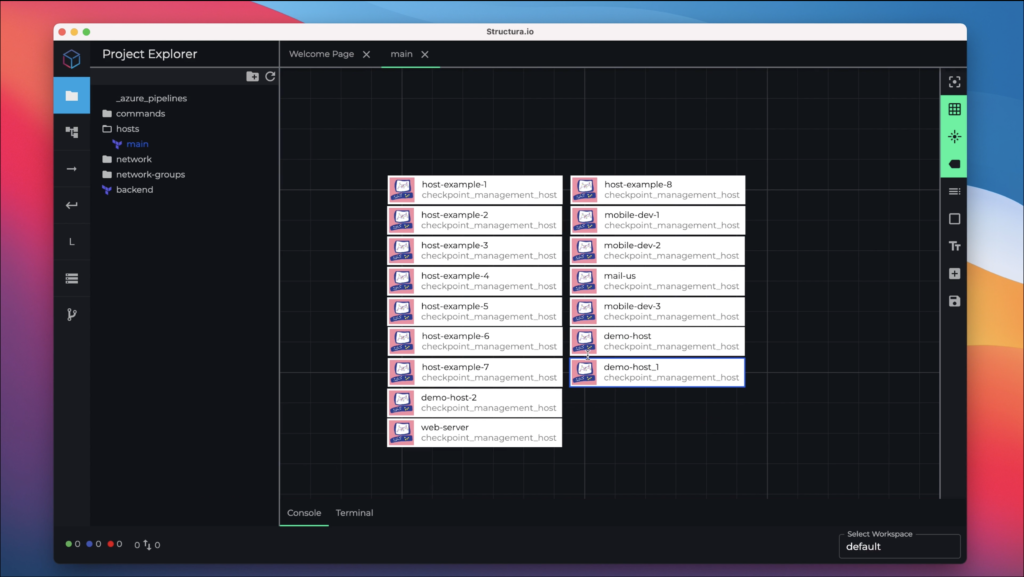This screenshot has height=577, width=1024.
Task: Select the mobile-dev-3 node
Action: pyautogui.click(x=658, y=311)
